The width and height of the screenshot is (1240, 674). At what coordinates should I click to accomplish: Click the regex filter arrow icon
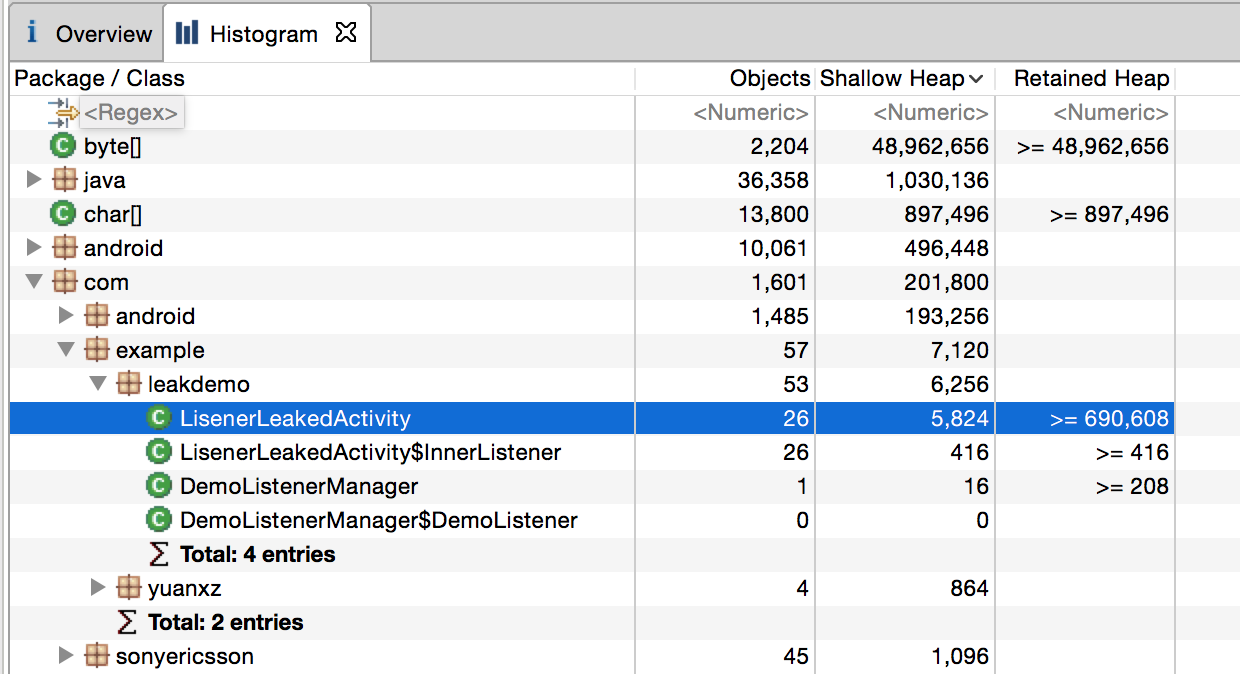(x=62, y=112)
